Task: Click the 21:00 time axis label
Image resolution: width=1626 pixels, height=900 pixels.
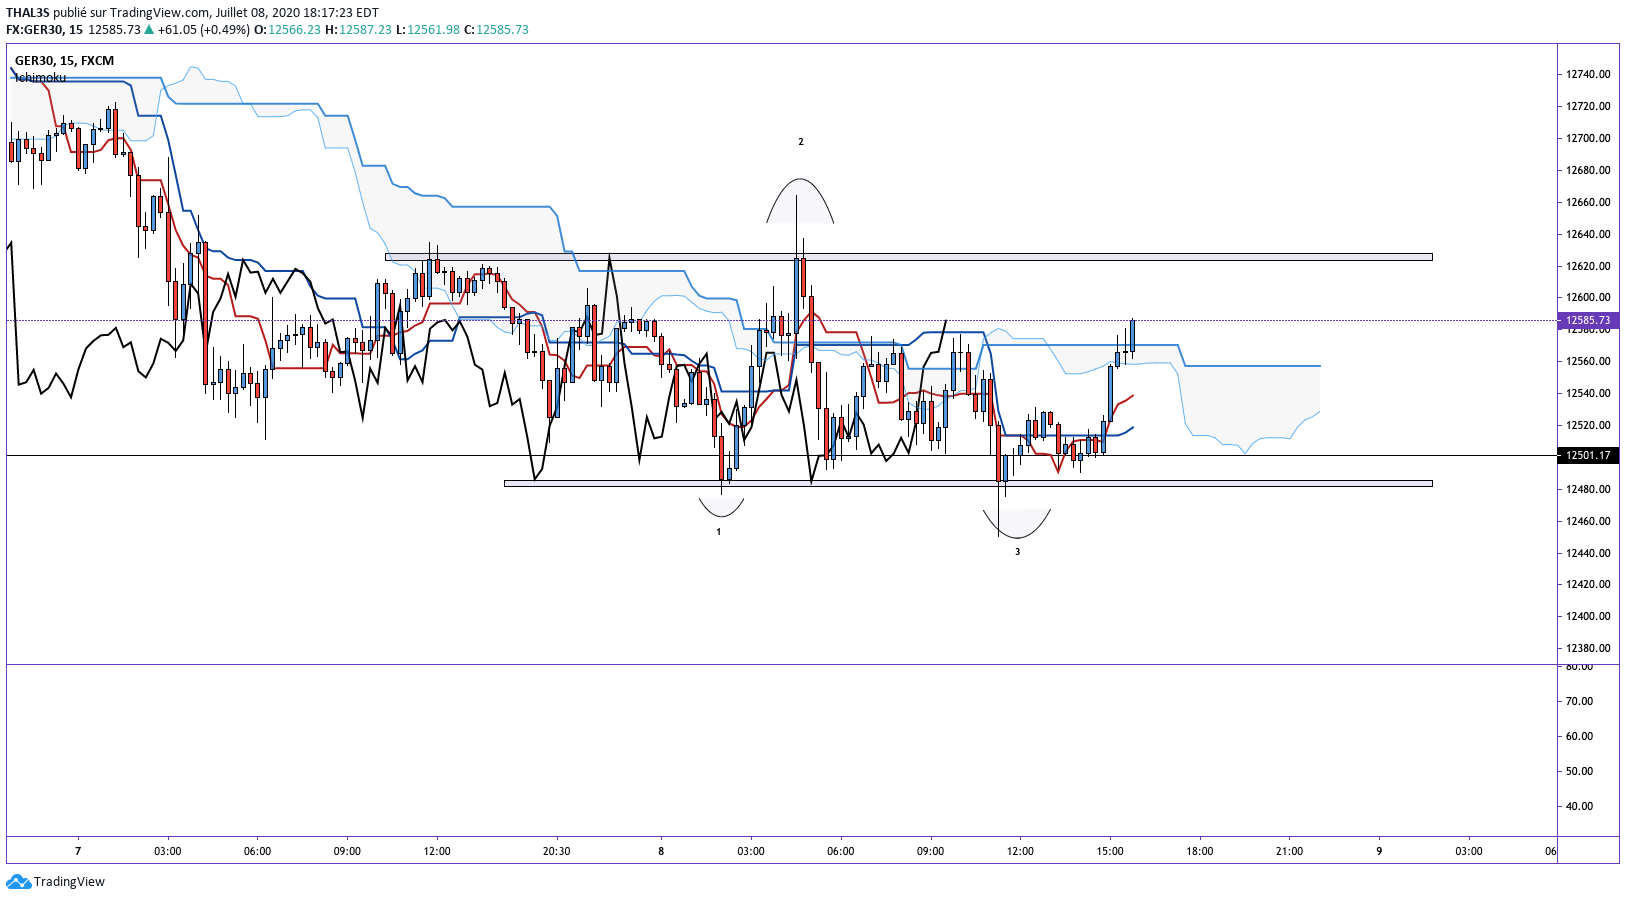Action: (1290, 851)
